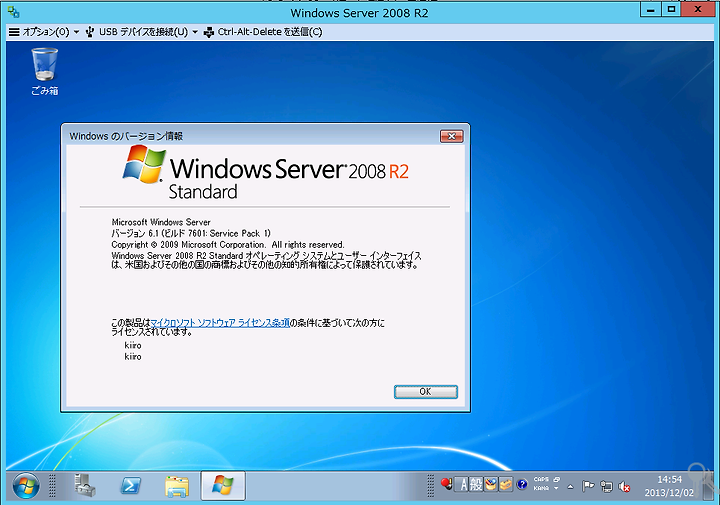This screenshot has width=720, height=505.
Task: Toggle the KANA indicator in language bar
Action: coord(541,488)
